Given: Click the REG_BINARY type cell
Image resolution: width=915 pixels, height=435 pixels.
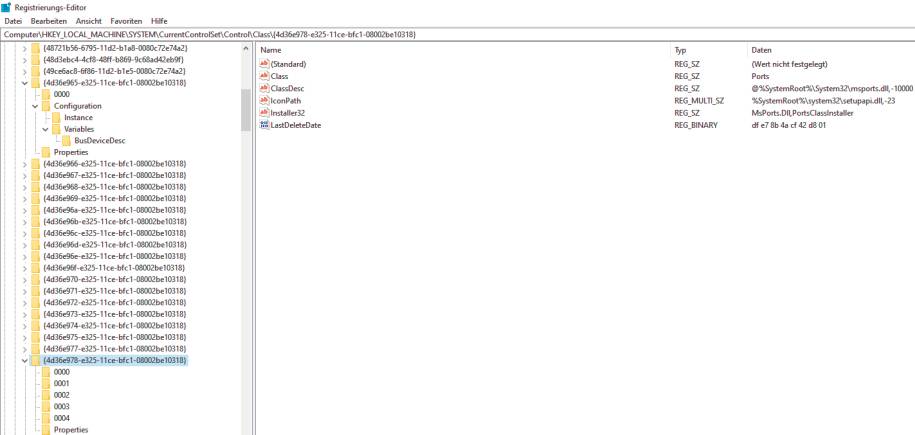Looking at the screenshot, I should click(696, 126).
